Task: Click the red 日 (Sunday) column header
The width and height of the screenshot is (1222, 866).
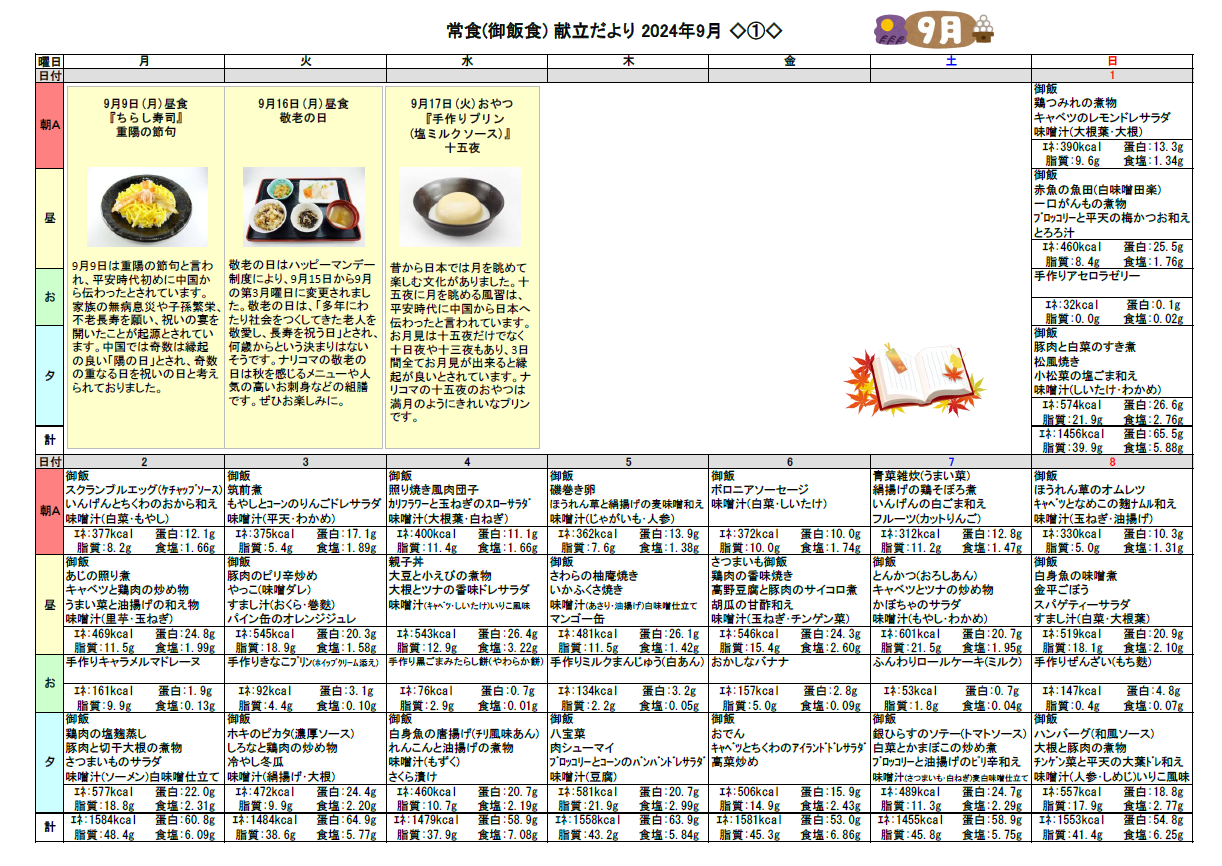Action: coord(1112,61)
